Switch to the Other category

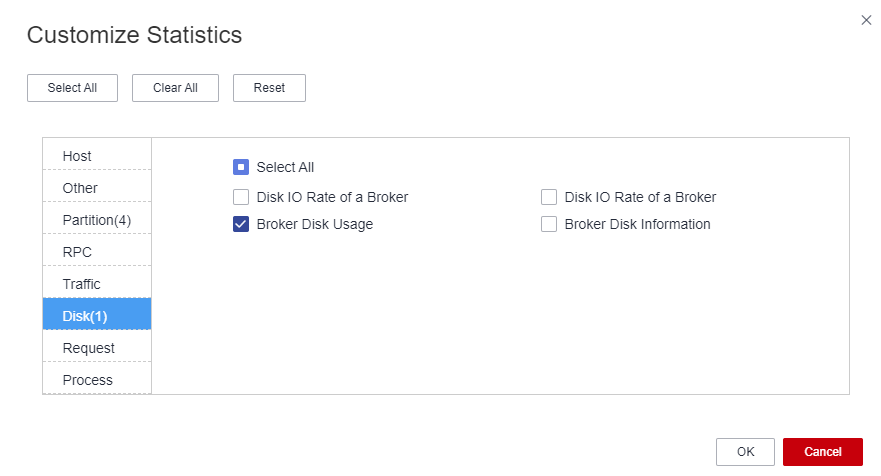(x=97, y=186)
